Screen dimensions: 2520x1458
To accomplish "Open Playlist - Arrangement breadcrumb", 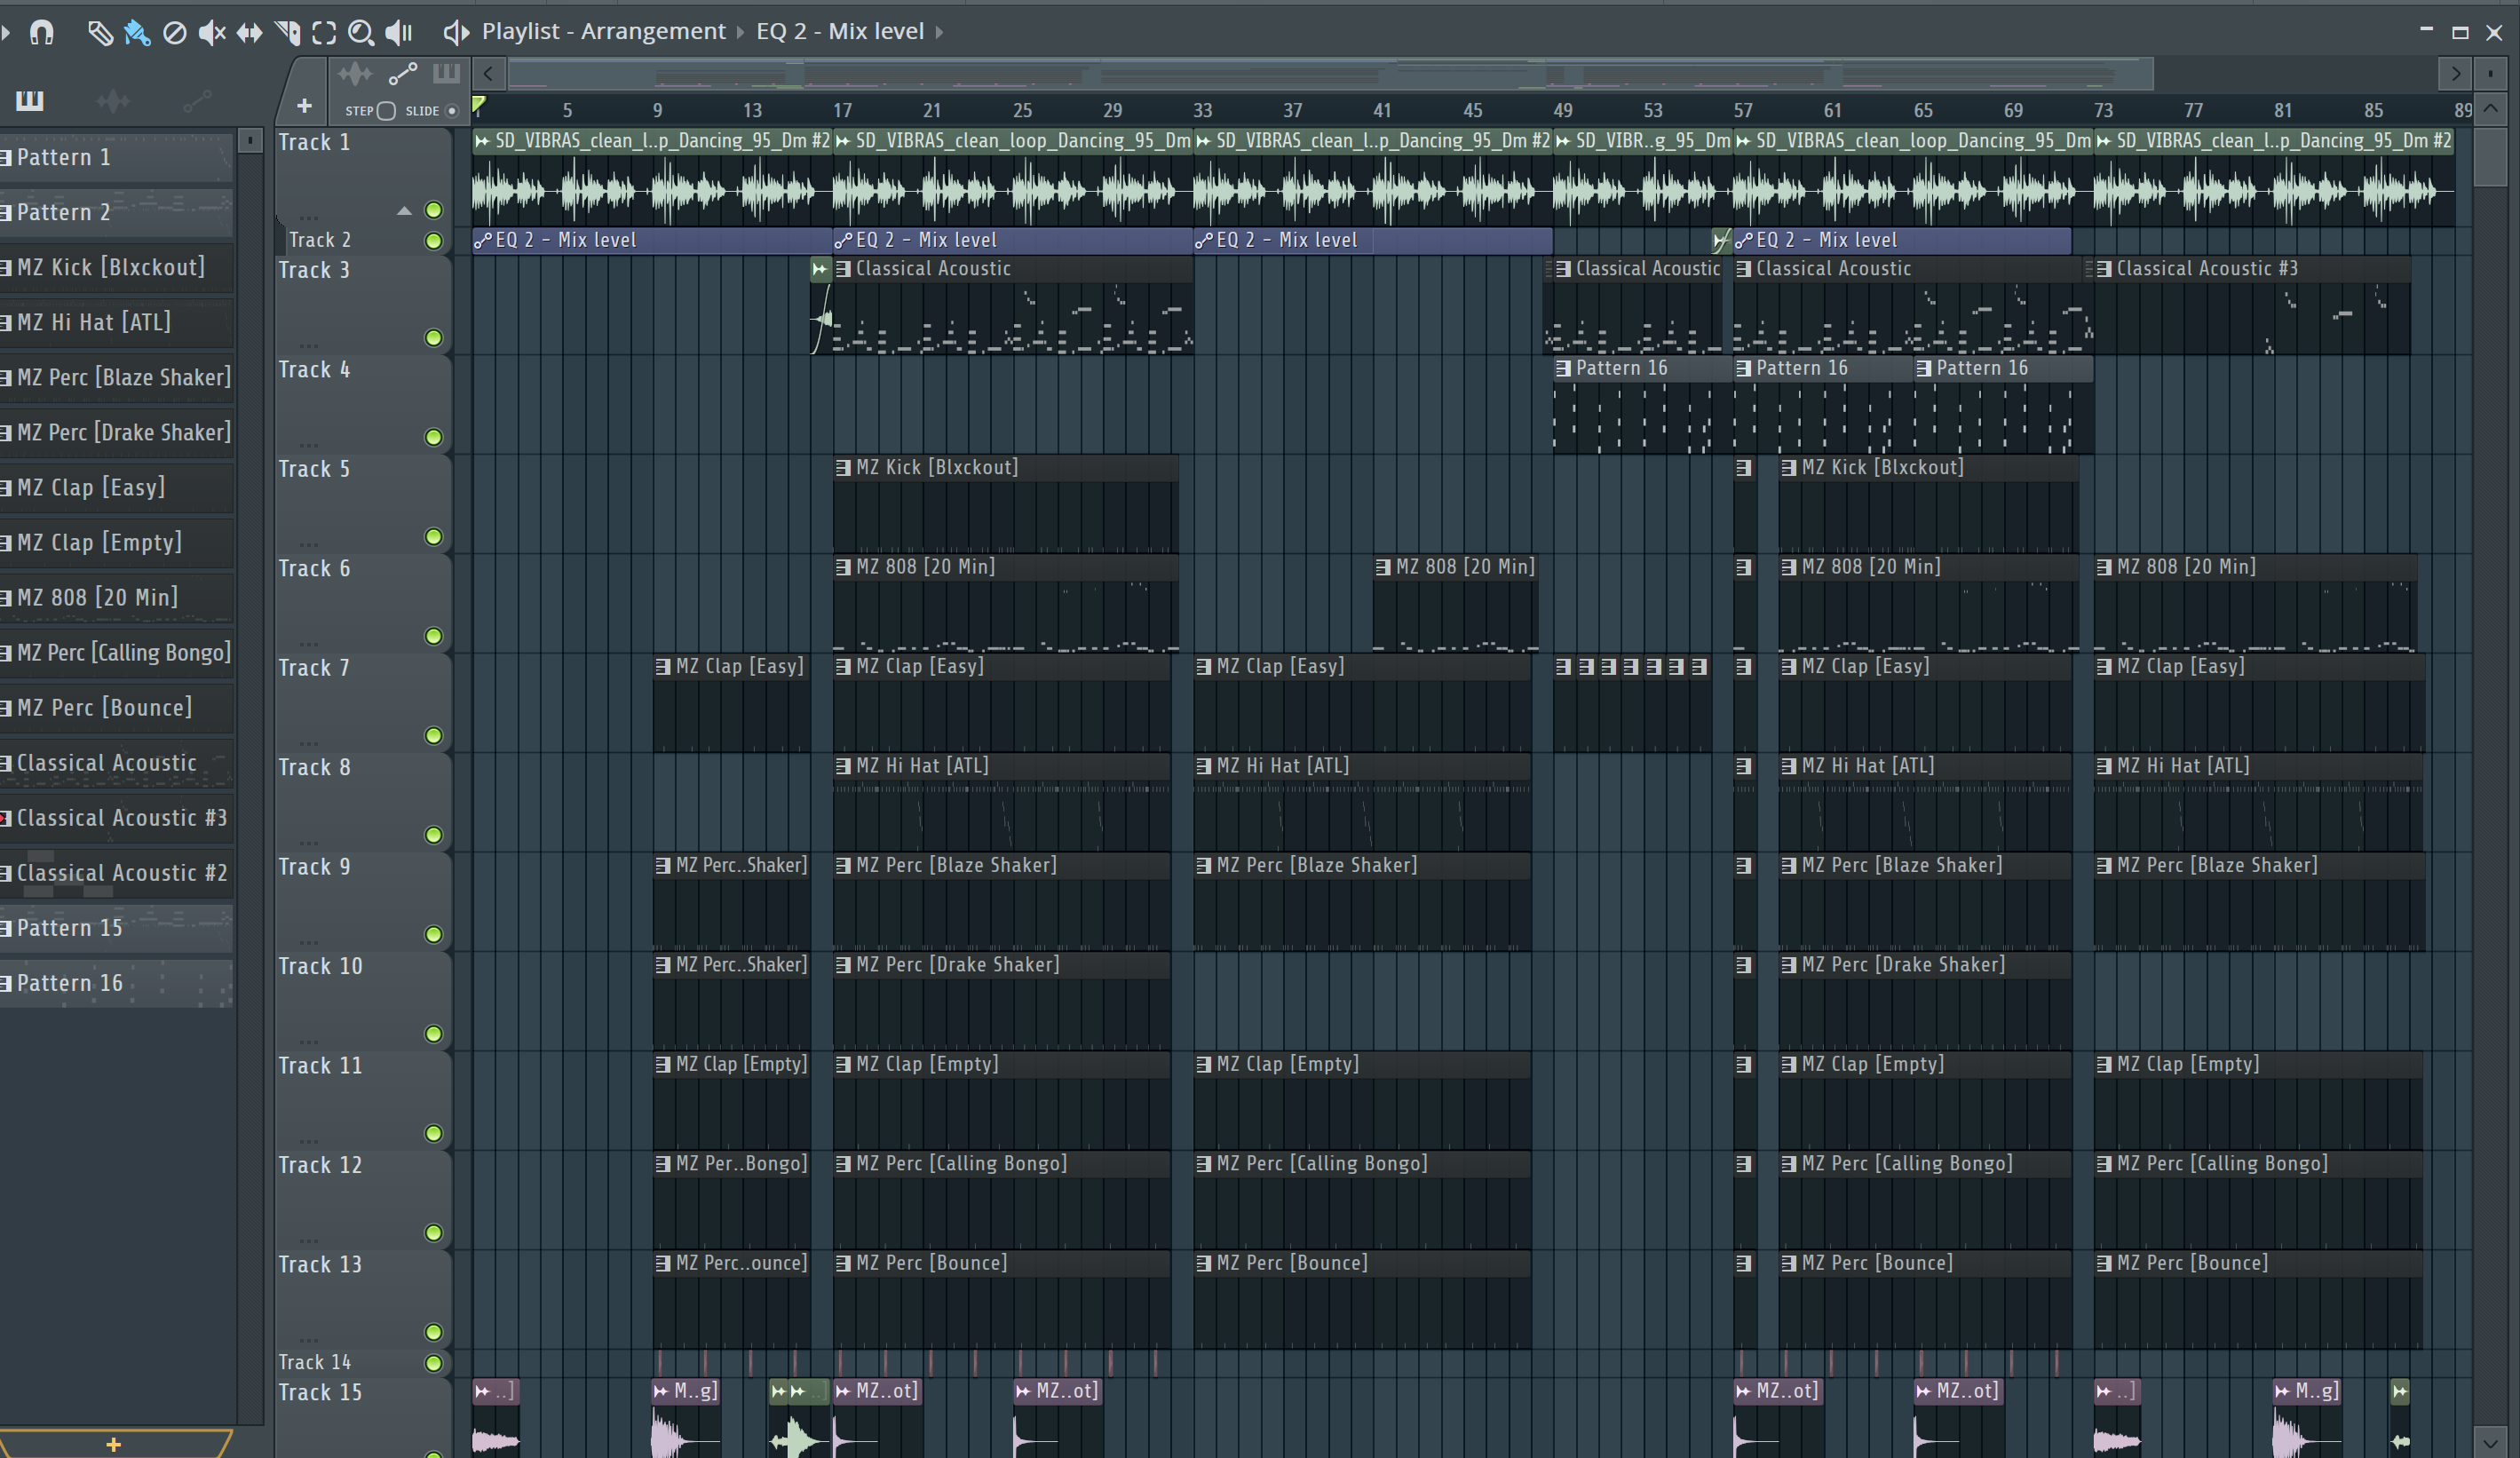I will pos(603,31).
